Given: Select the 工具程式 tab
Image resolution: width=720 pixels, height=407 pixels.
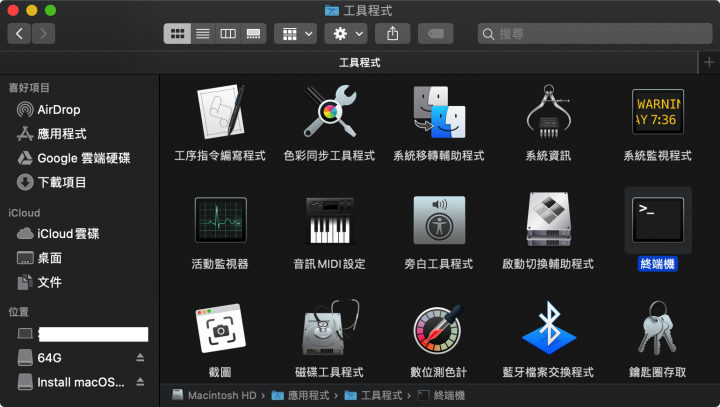Looking at the screenshot, I should coord(359,62).
